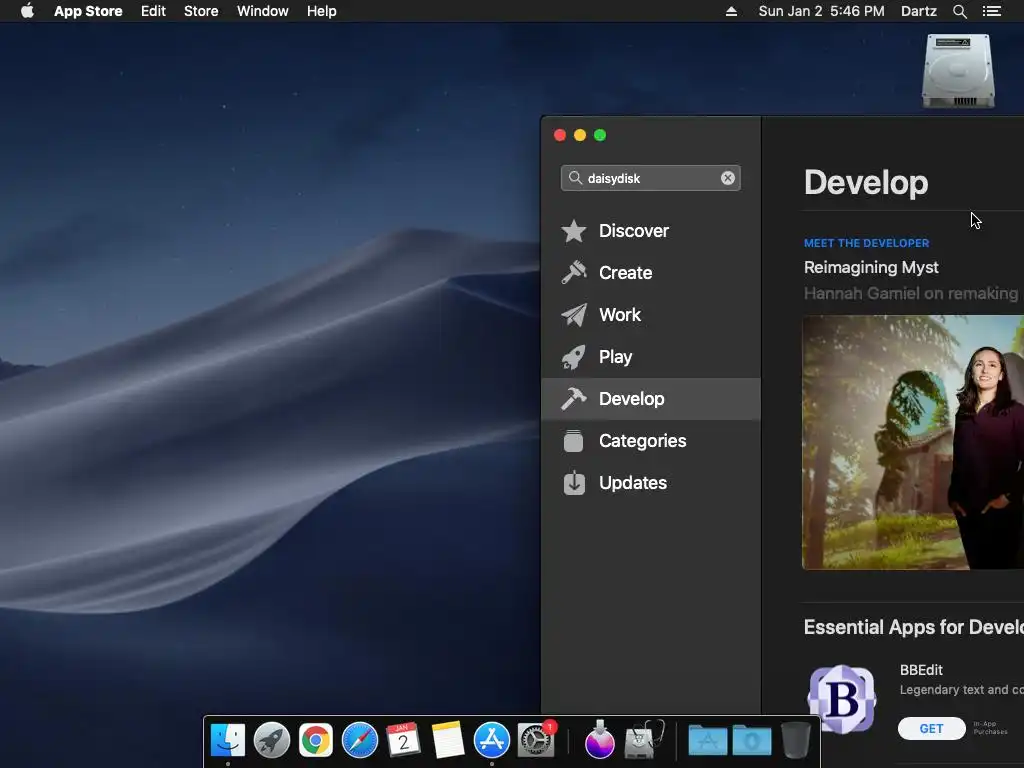Screen dimensions: 1024x768
Task: Launch Google Chrome from the Dock
Action: pos(315,740)
